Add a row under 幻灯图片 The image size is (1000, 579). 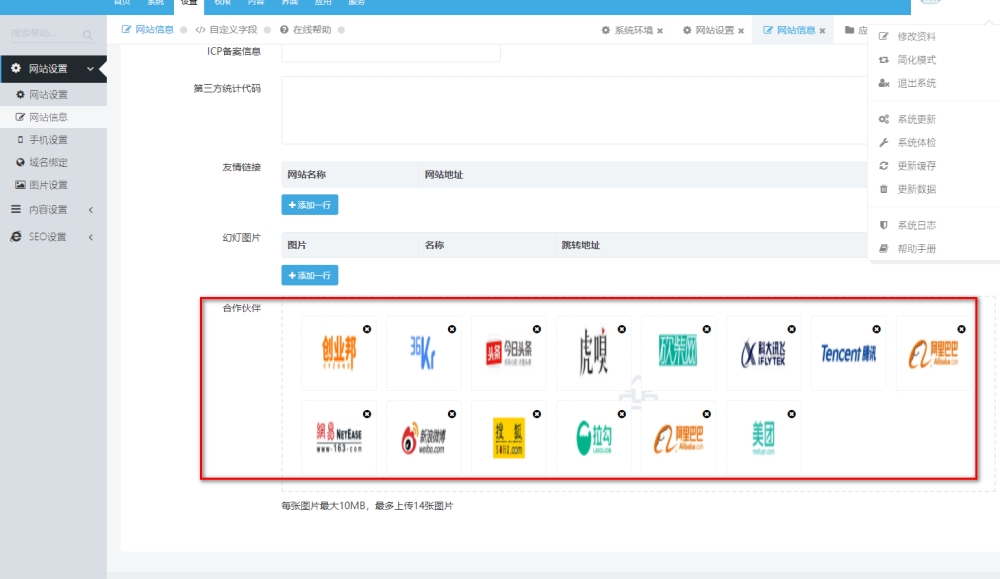[309, 275]
